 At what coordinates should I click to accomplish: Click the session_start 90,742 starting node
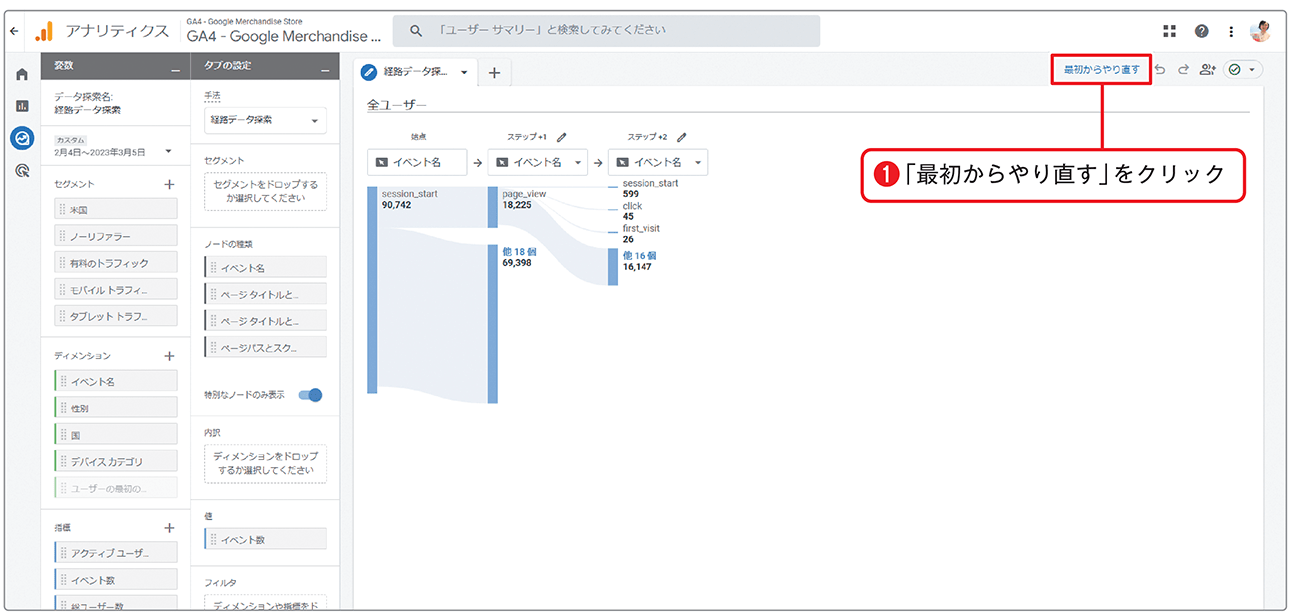pyautogui.click(x=372, y=290)
